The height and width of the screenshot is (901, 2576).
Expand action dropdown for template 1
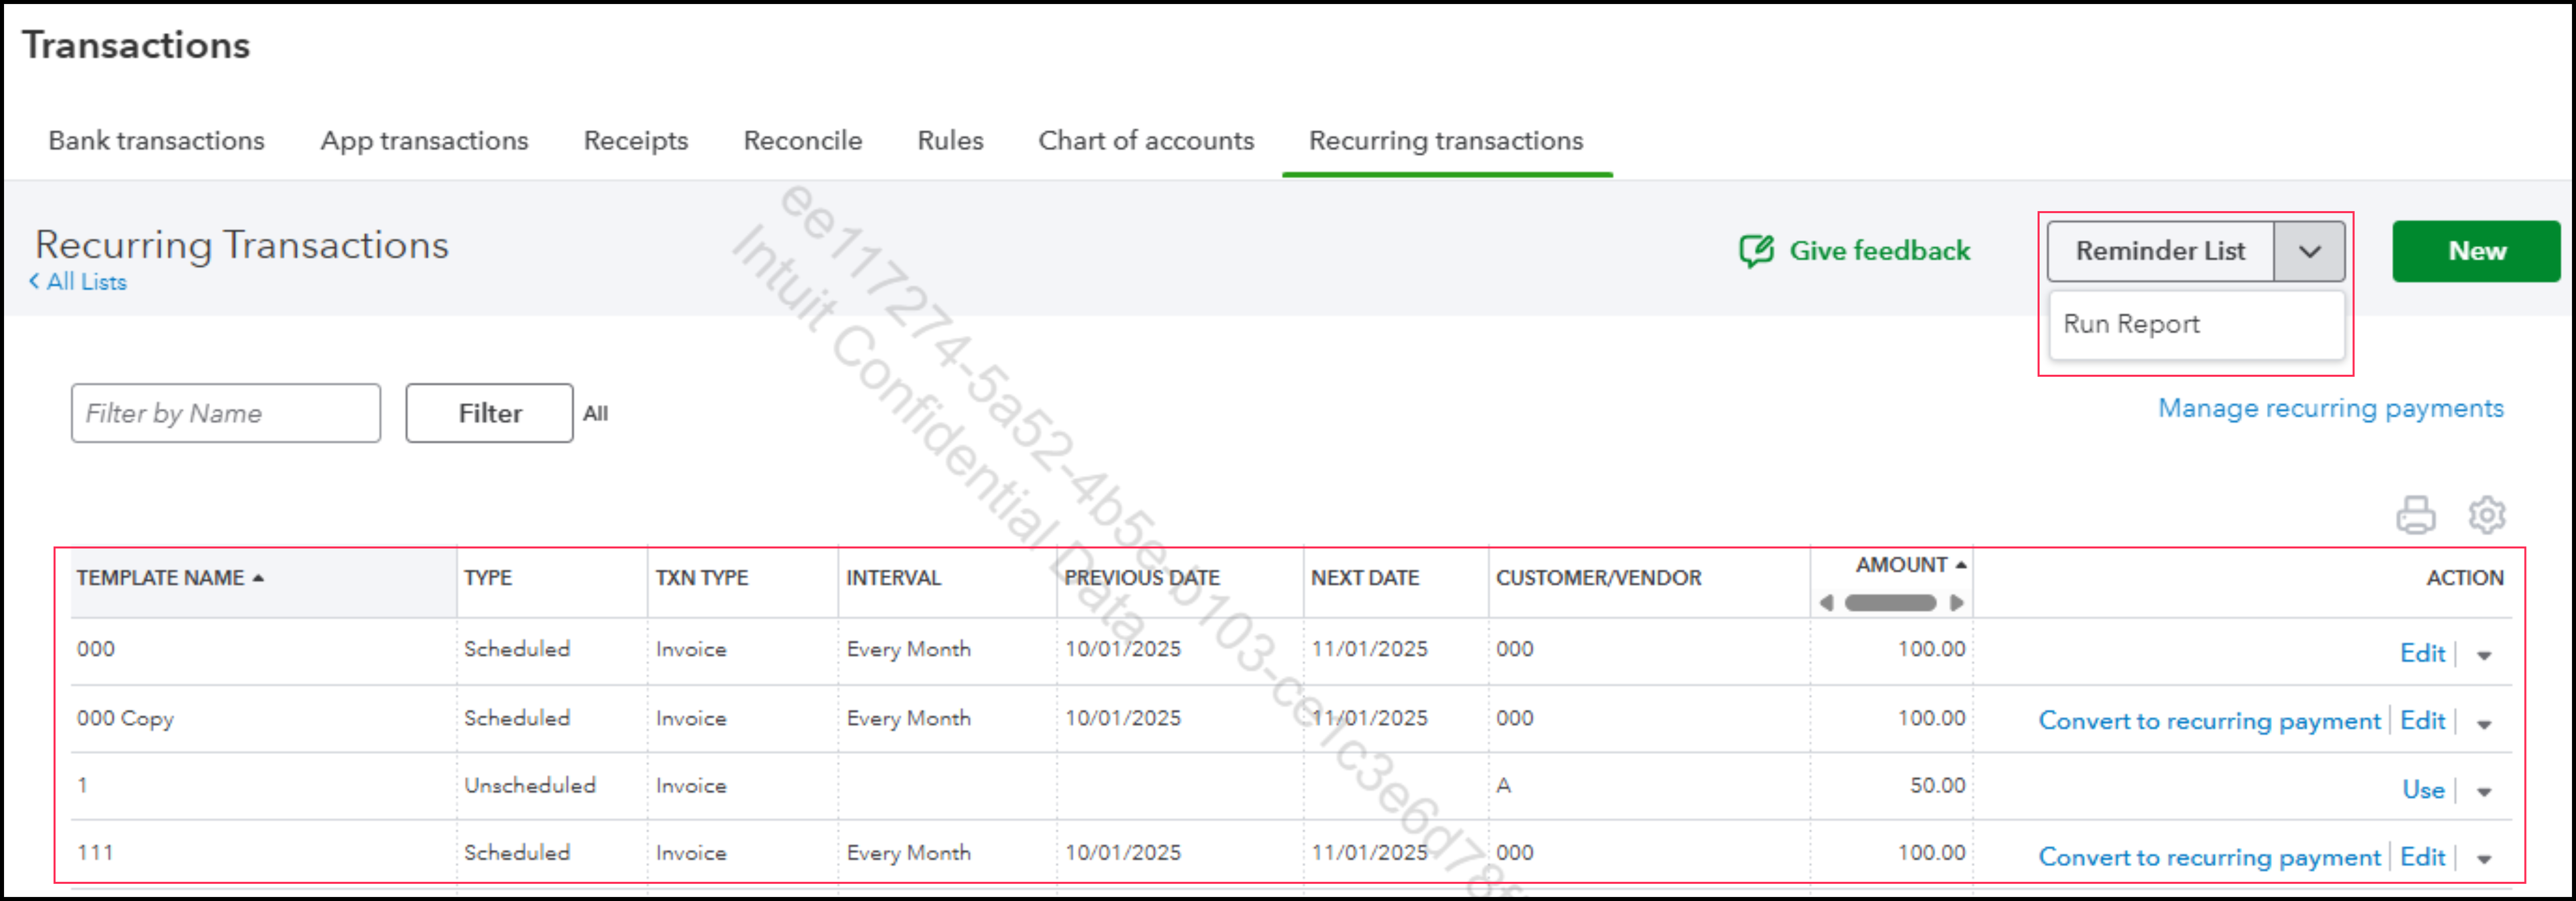coord(2484,792)
